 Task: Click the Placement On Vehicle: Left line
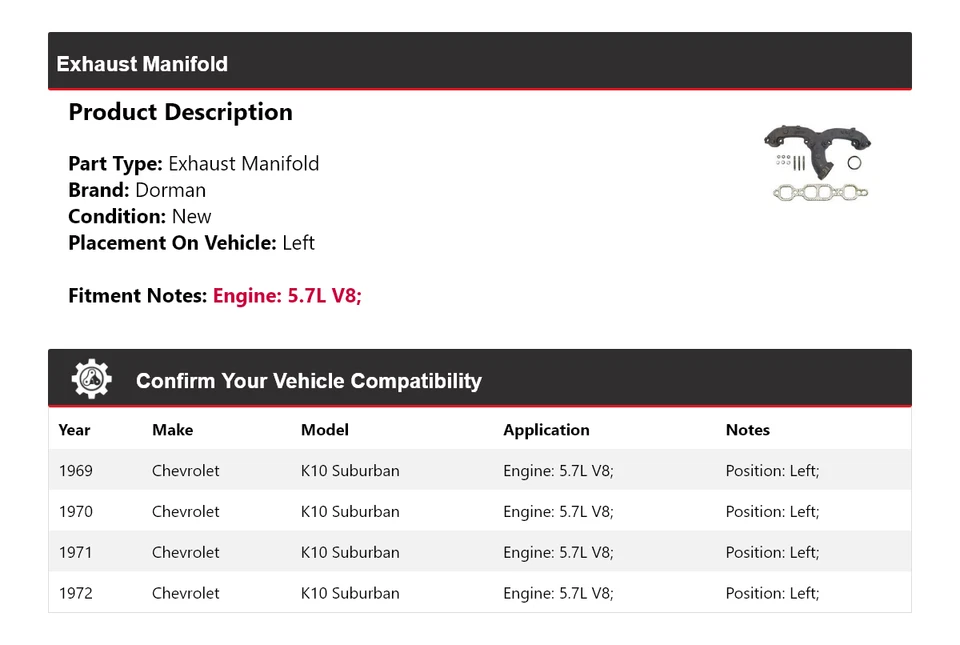point(191,243)
